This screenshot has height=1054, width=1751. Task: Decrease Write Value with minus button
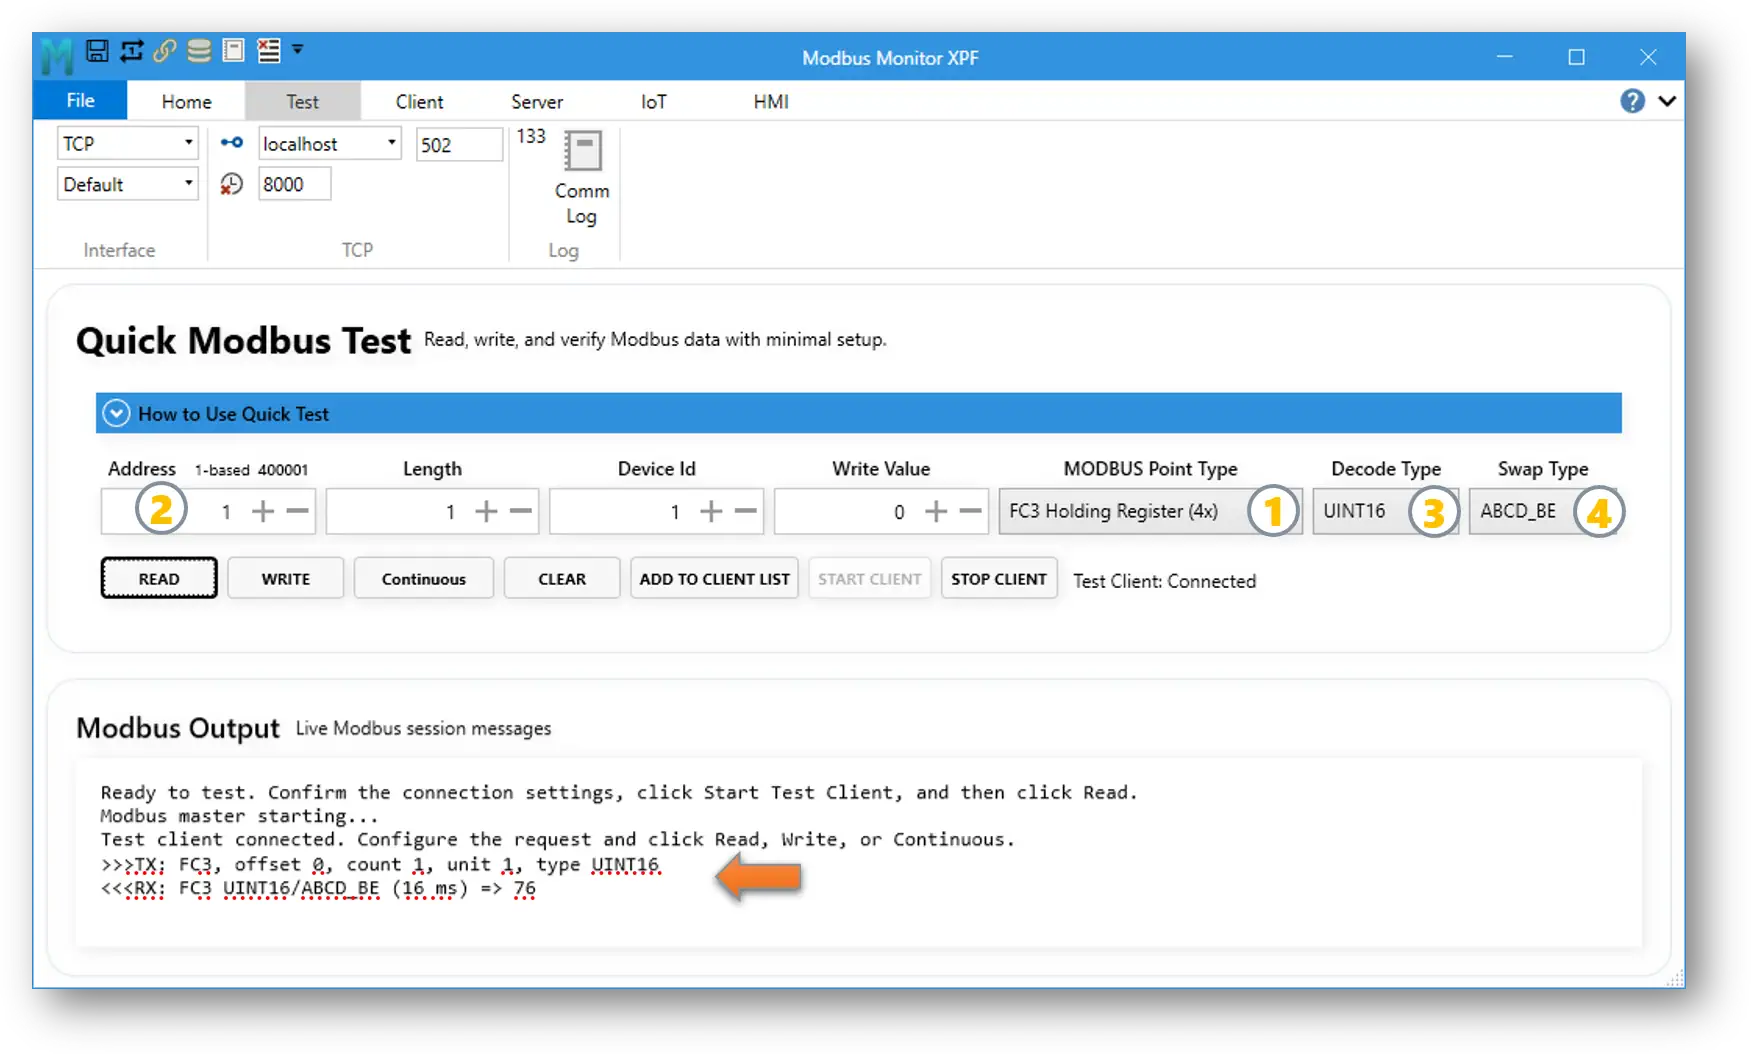[971, 511]
